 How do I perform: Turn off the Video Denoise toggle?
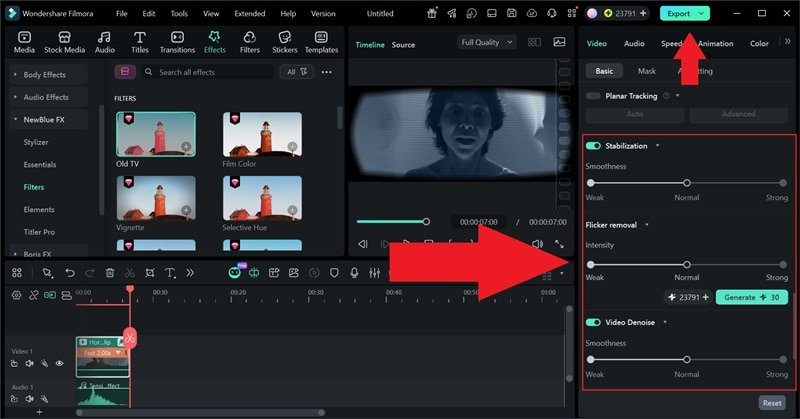coord(593,323)
